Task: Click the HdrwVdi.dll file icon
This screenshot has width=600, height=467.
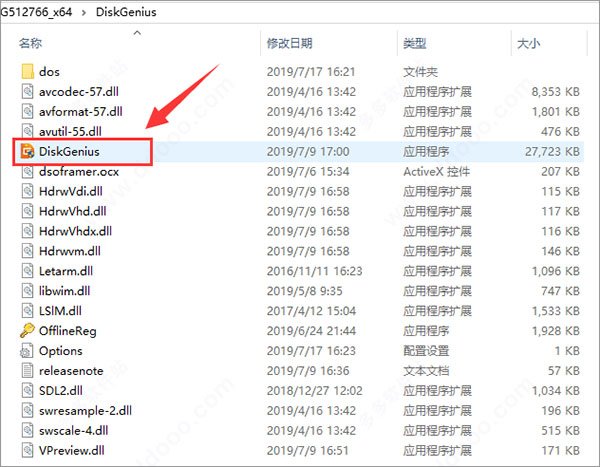Action: click(x=28, y=191)
